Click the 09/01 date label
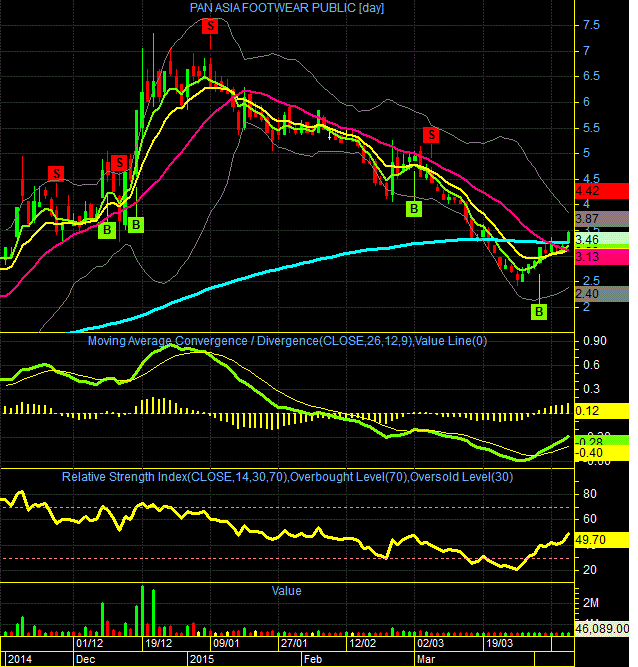The height and width of the screenshot is (667, 638). [226, 643]
